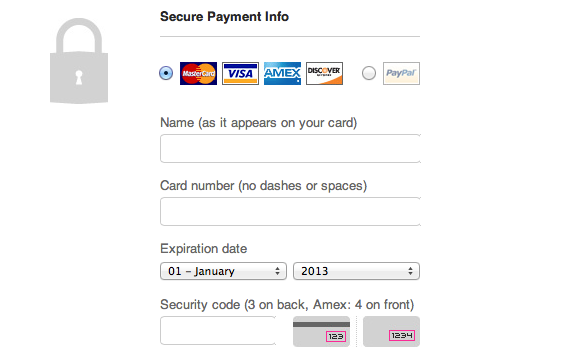The width and height of the screenshot is (587, 361).
Task: Focus the security code input field
Action: point(218,331)
